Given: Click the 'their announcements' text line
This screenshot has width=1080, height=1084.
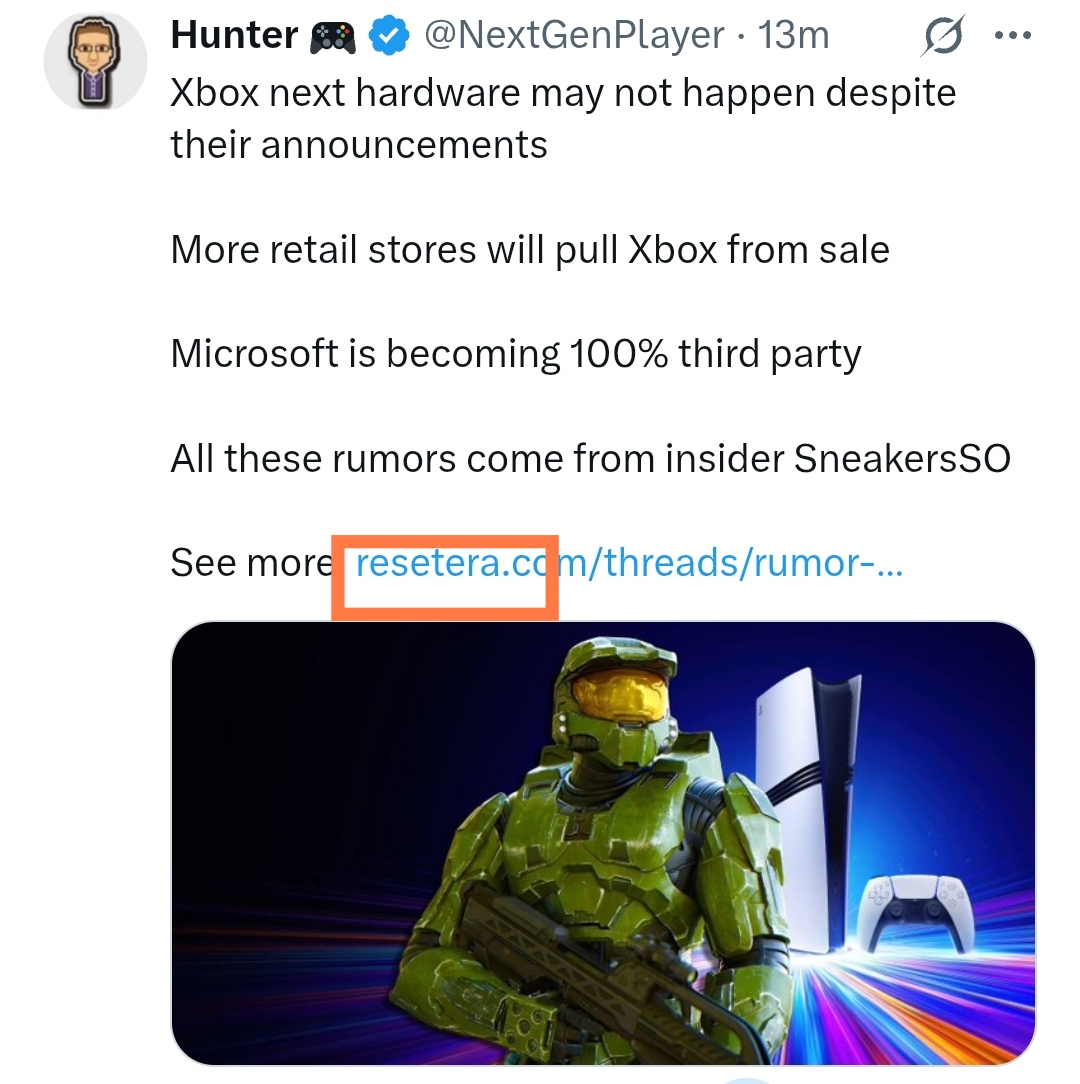Looking at the screenshot, I should tap(359, 145).
